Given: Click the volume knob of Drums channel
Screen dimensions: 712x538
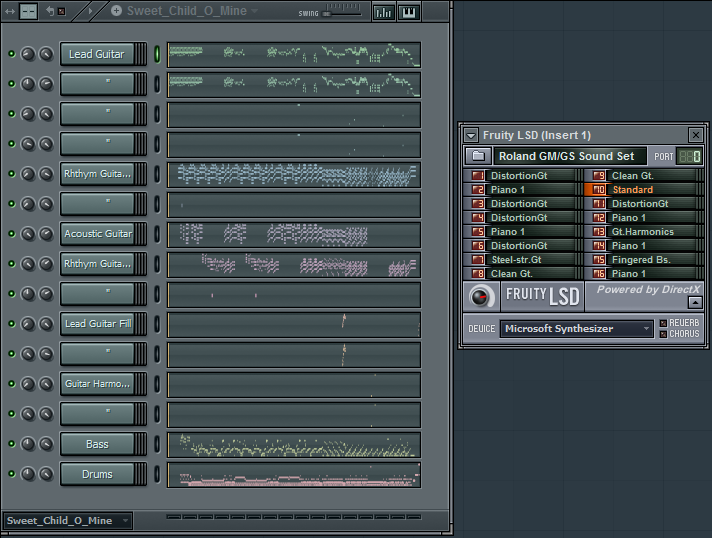Looking at the screenshot, I should pos(46,474).
